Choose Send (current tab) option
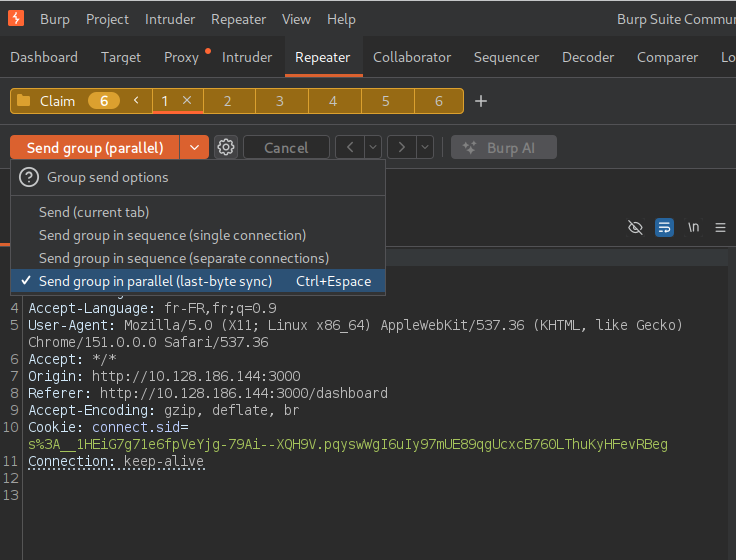The image size is (736, 560). tap(198, 212)
